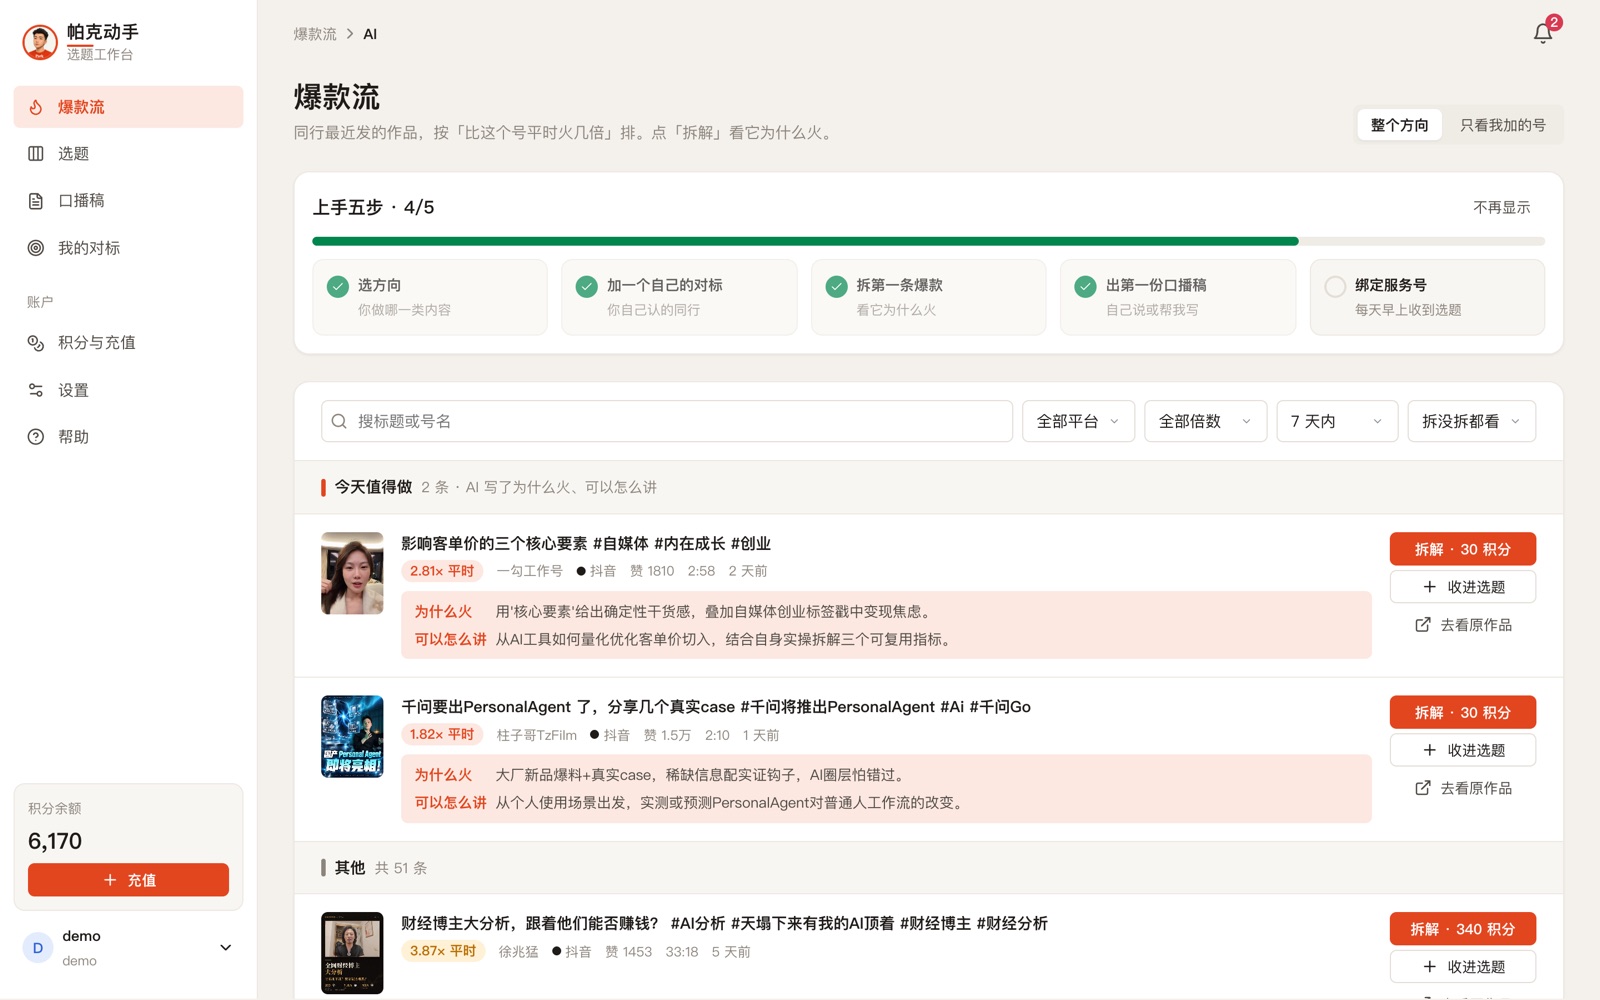Open the 7 天内 time range dropdown
The width and height of the screenshot is (1600, 1000).
pyautogui.click(x=1337, y=421)
